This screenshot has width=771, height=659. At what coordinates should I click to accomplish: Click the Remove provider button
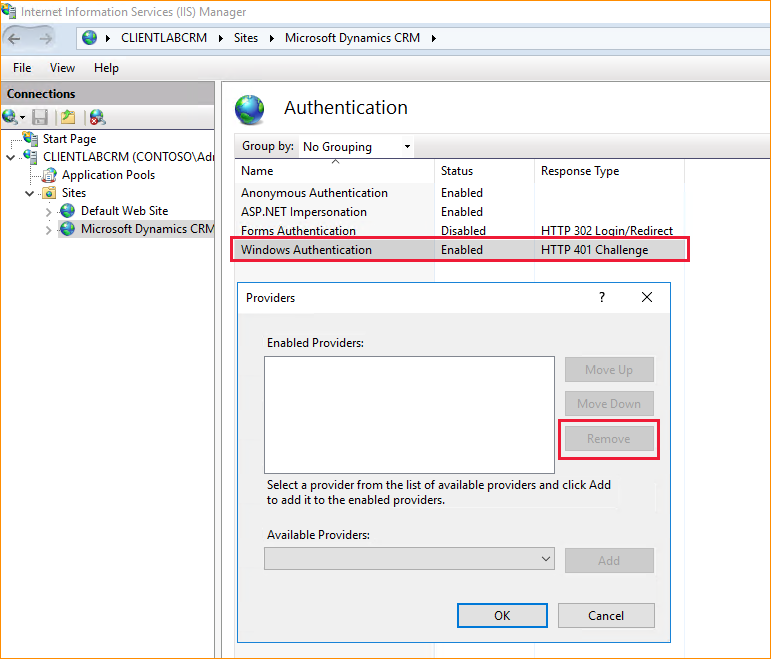click(x=609, y=439)
